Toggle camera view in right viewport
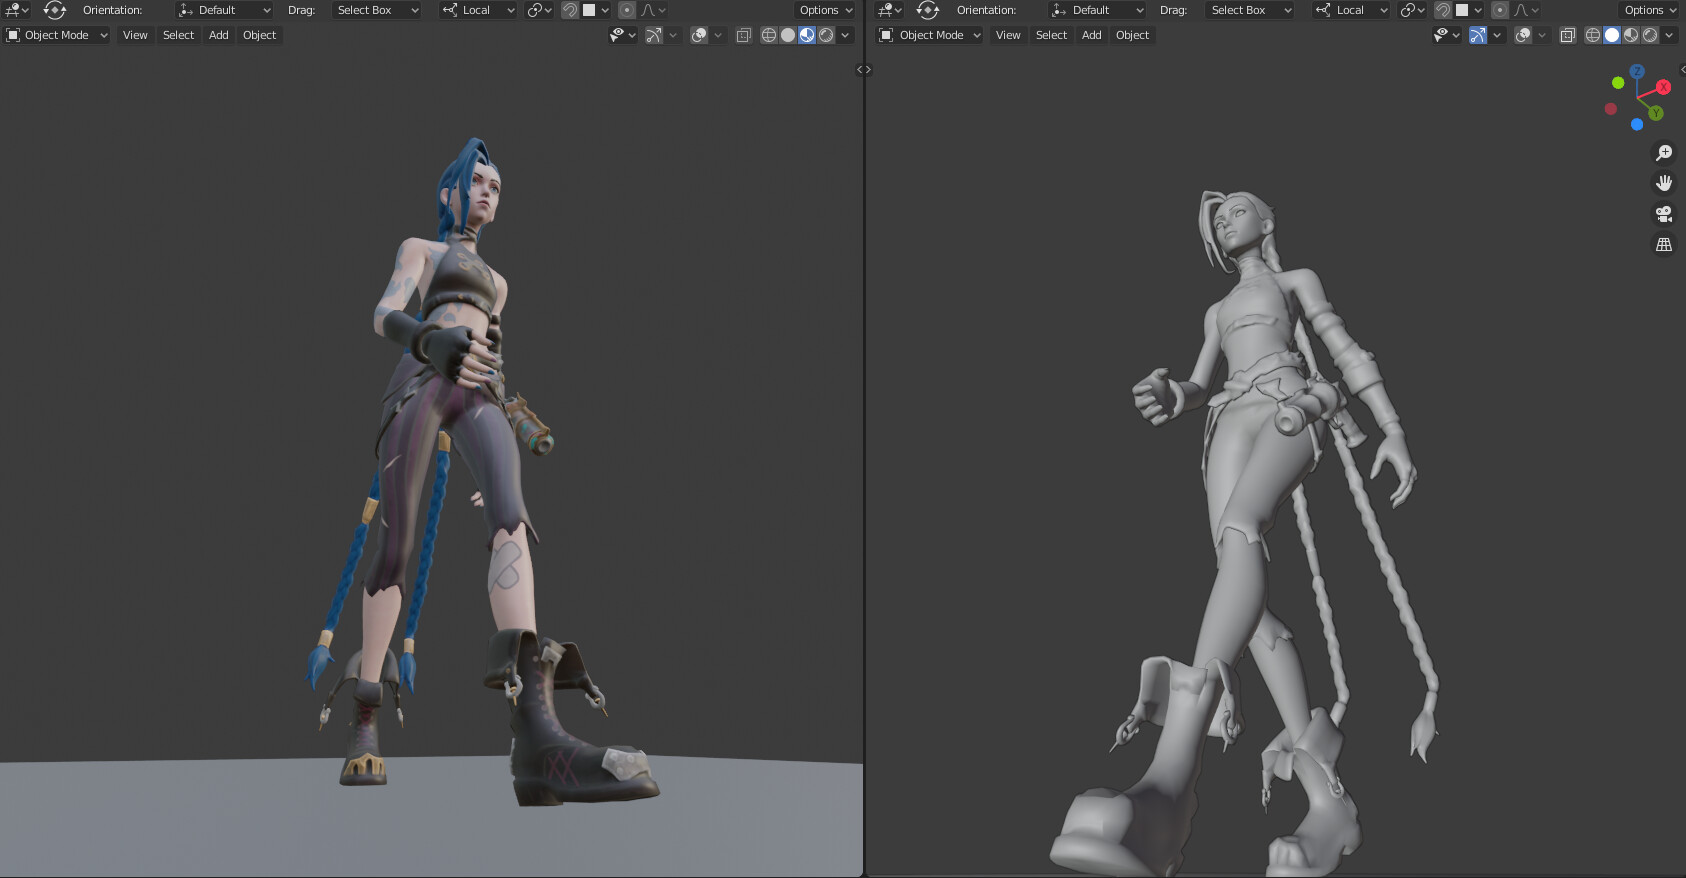Viewport: 1686px width, 878px height. click(x=1664, y=214)
